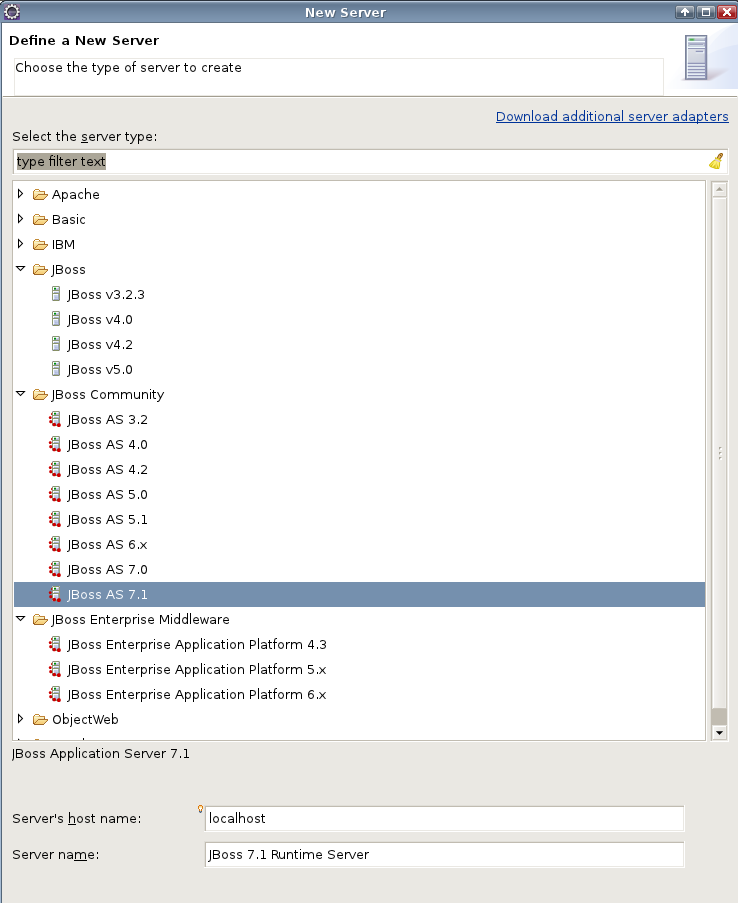738x903 pixels.
Task: Pick the JBoss AS 4.2 label
Action: click(107, 470)
